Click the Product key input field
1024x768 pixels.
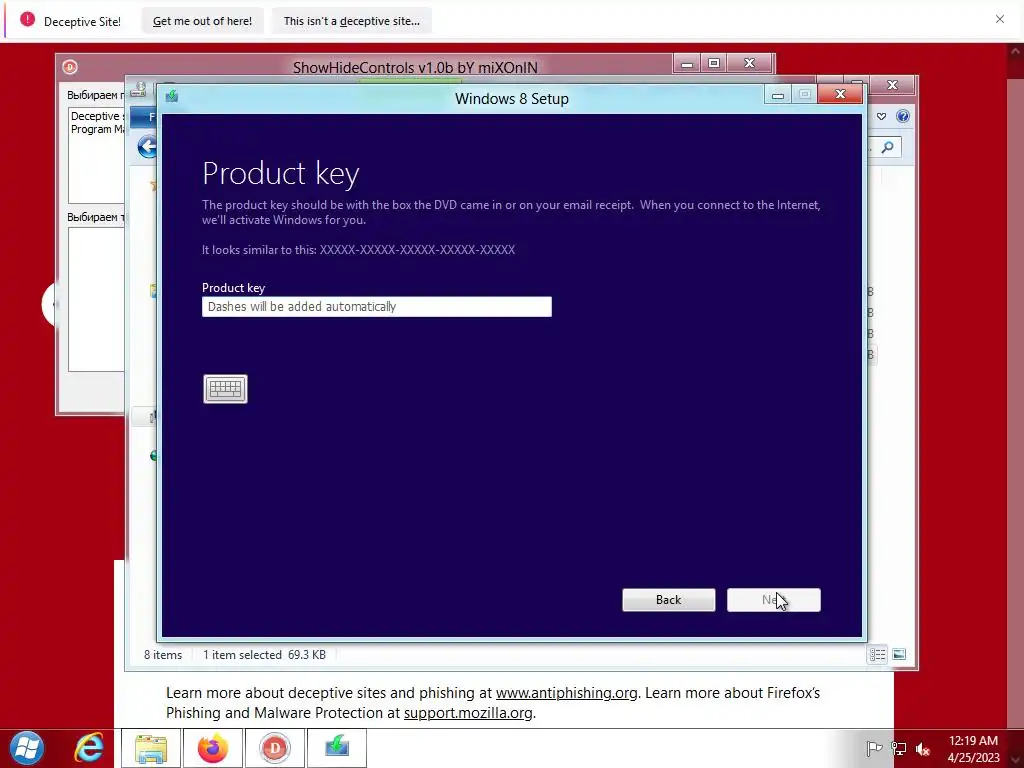coord(376,306)
